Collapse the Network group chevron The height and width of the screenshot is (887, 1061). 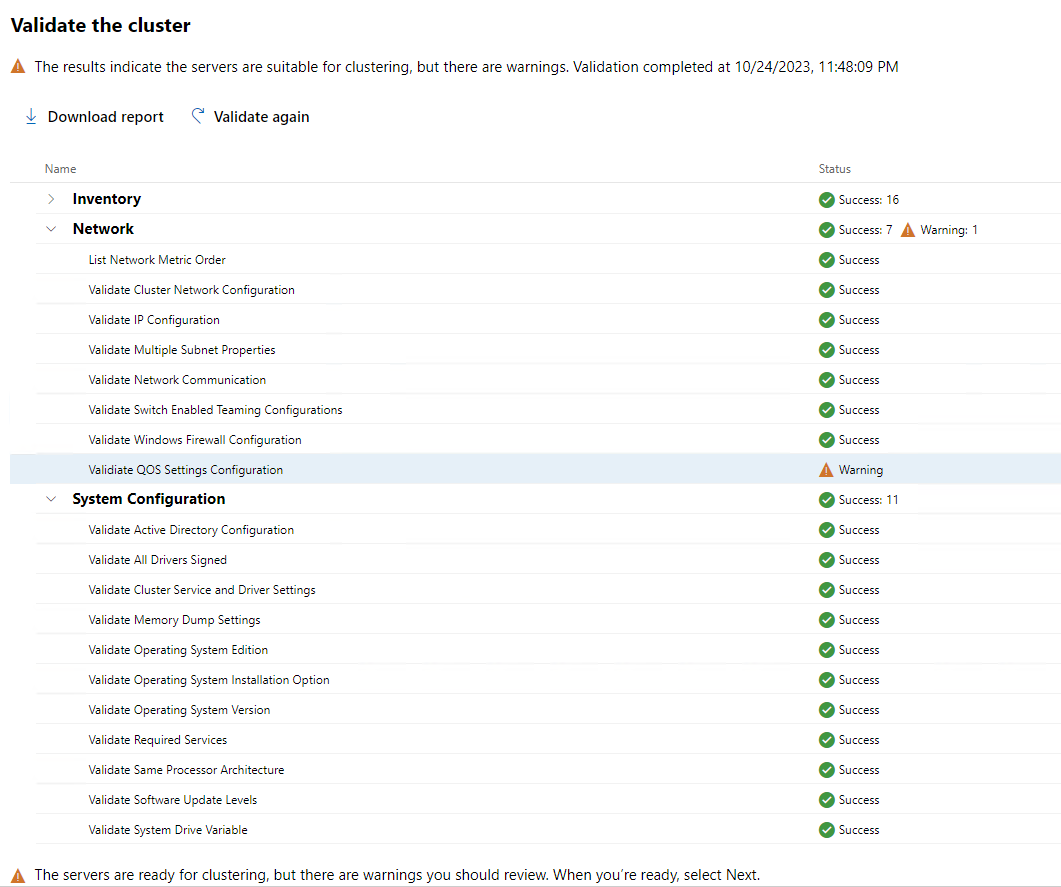click(52, 229)
